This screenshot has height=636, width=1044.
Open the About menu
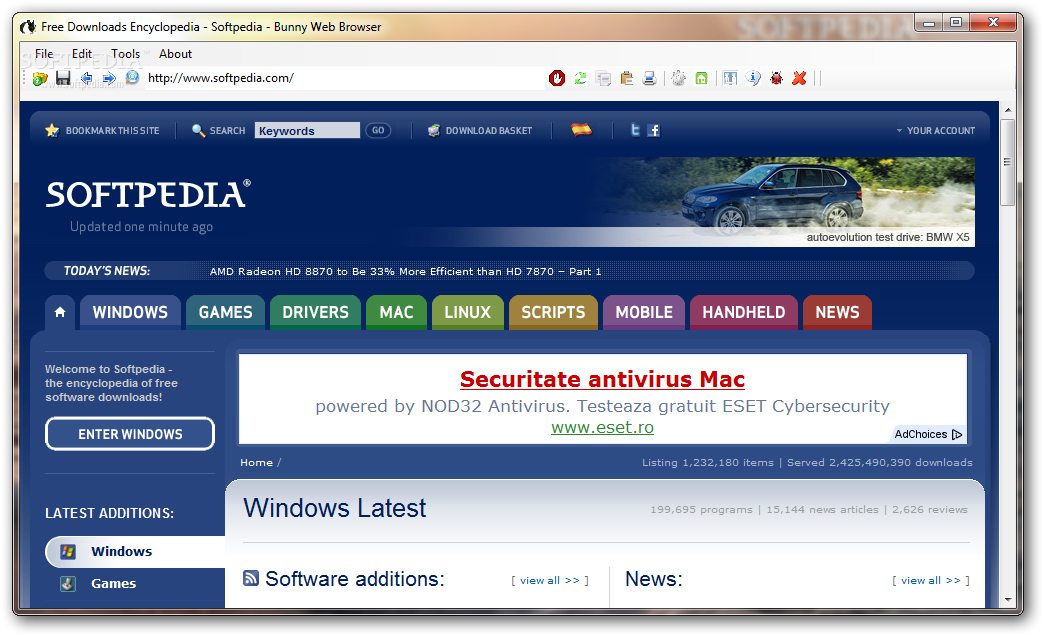pos(175,54)
